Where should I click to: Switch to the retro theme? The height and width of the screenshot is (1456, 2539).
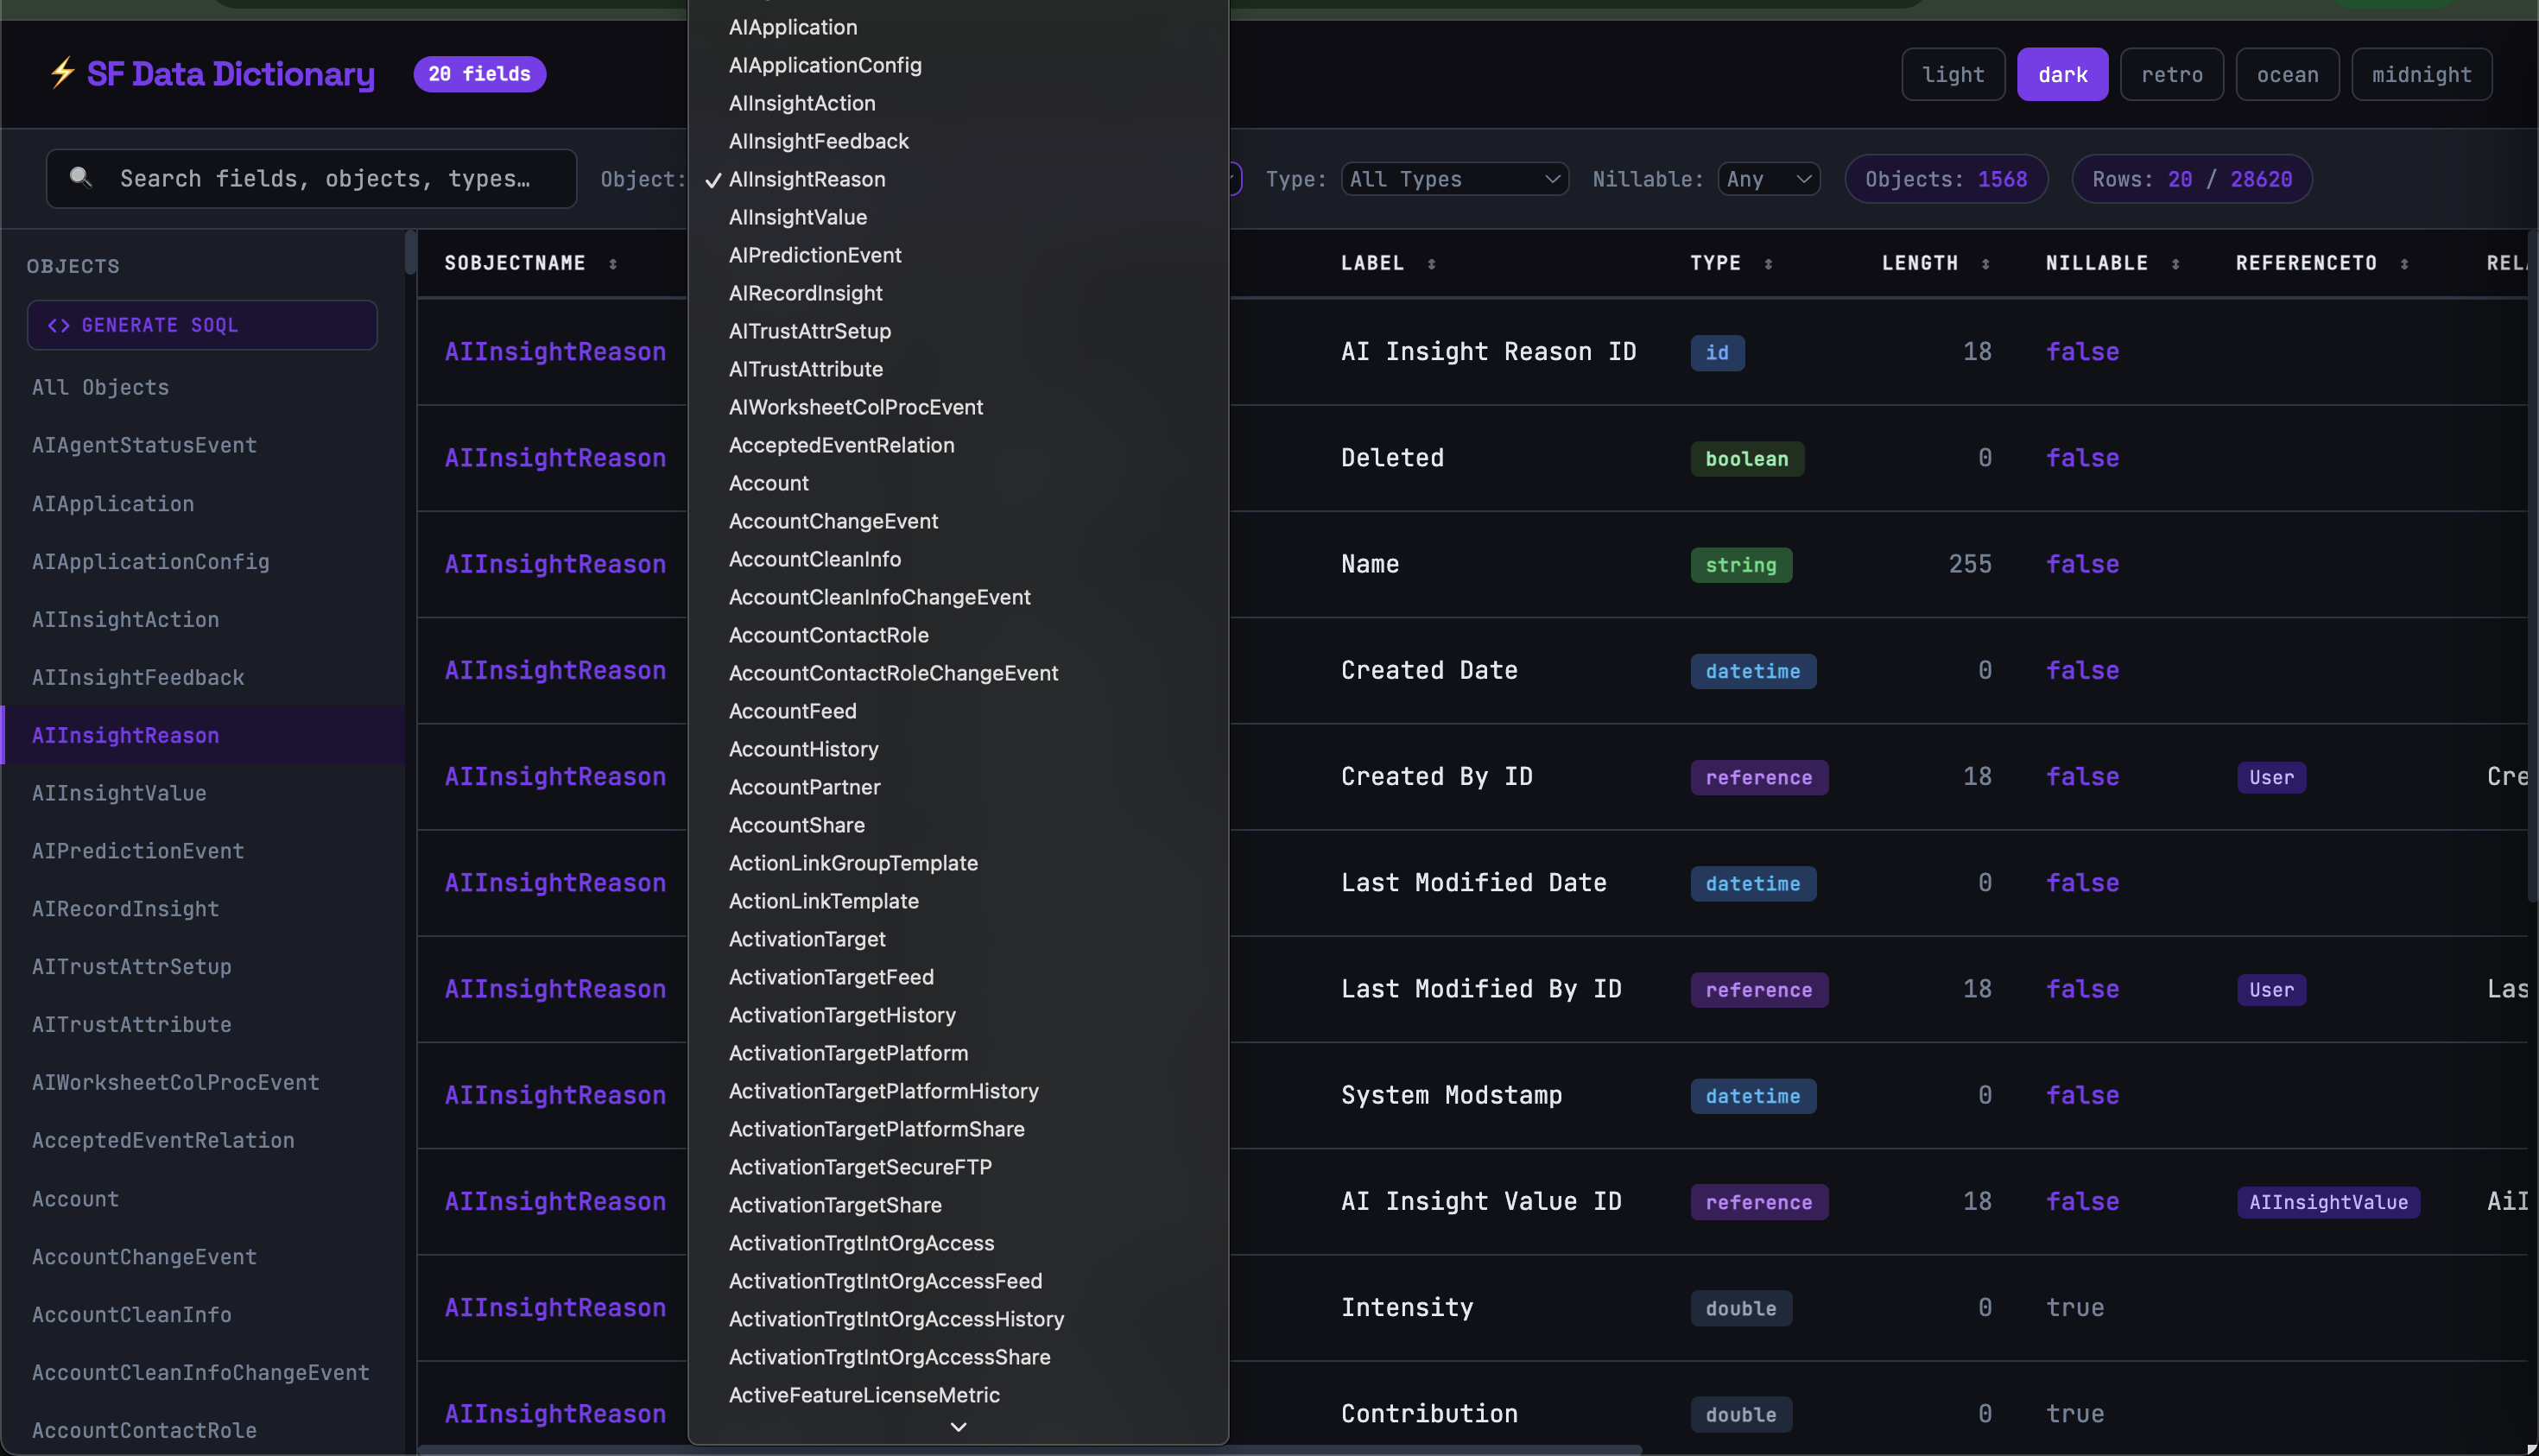(2171, 74)
